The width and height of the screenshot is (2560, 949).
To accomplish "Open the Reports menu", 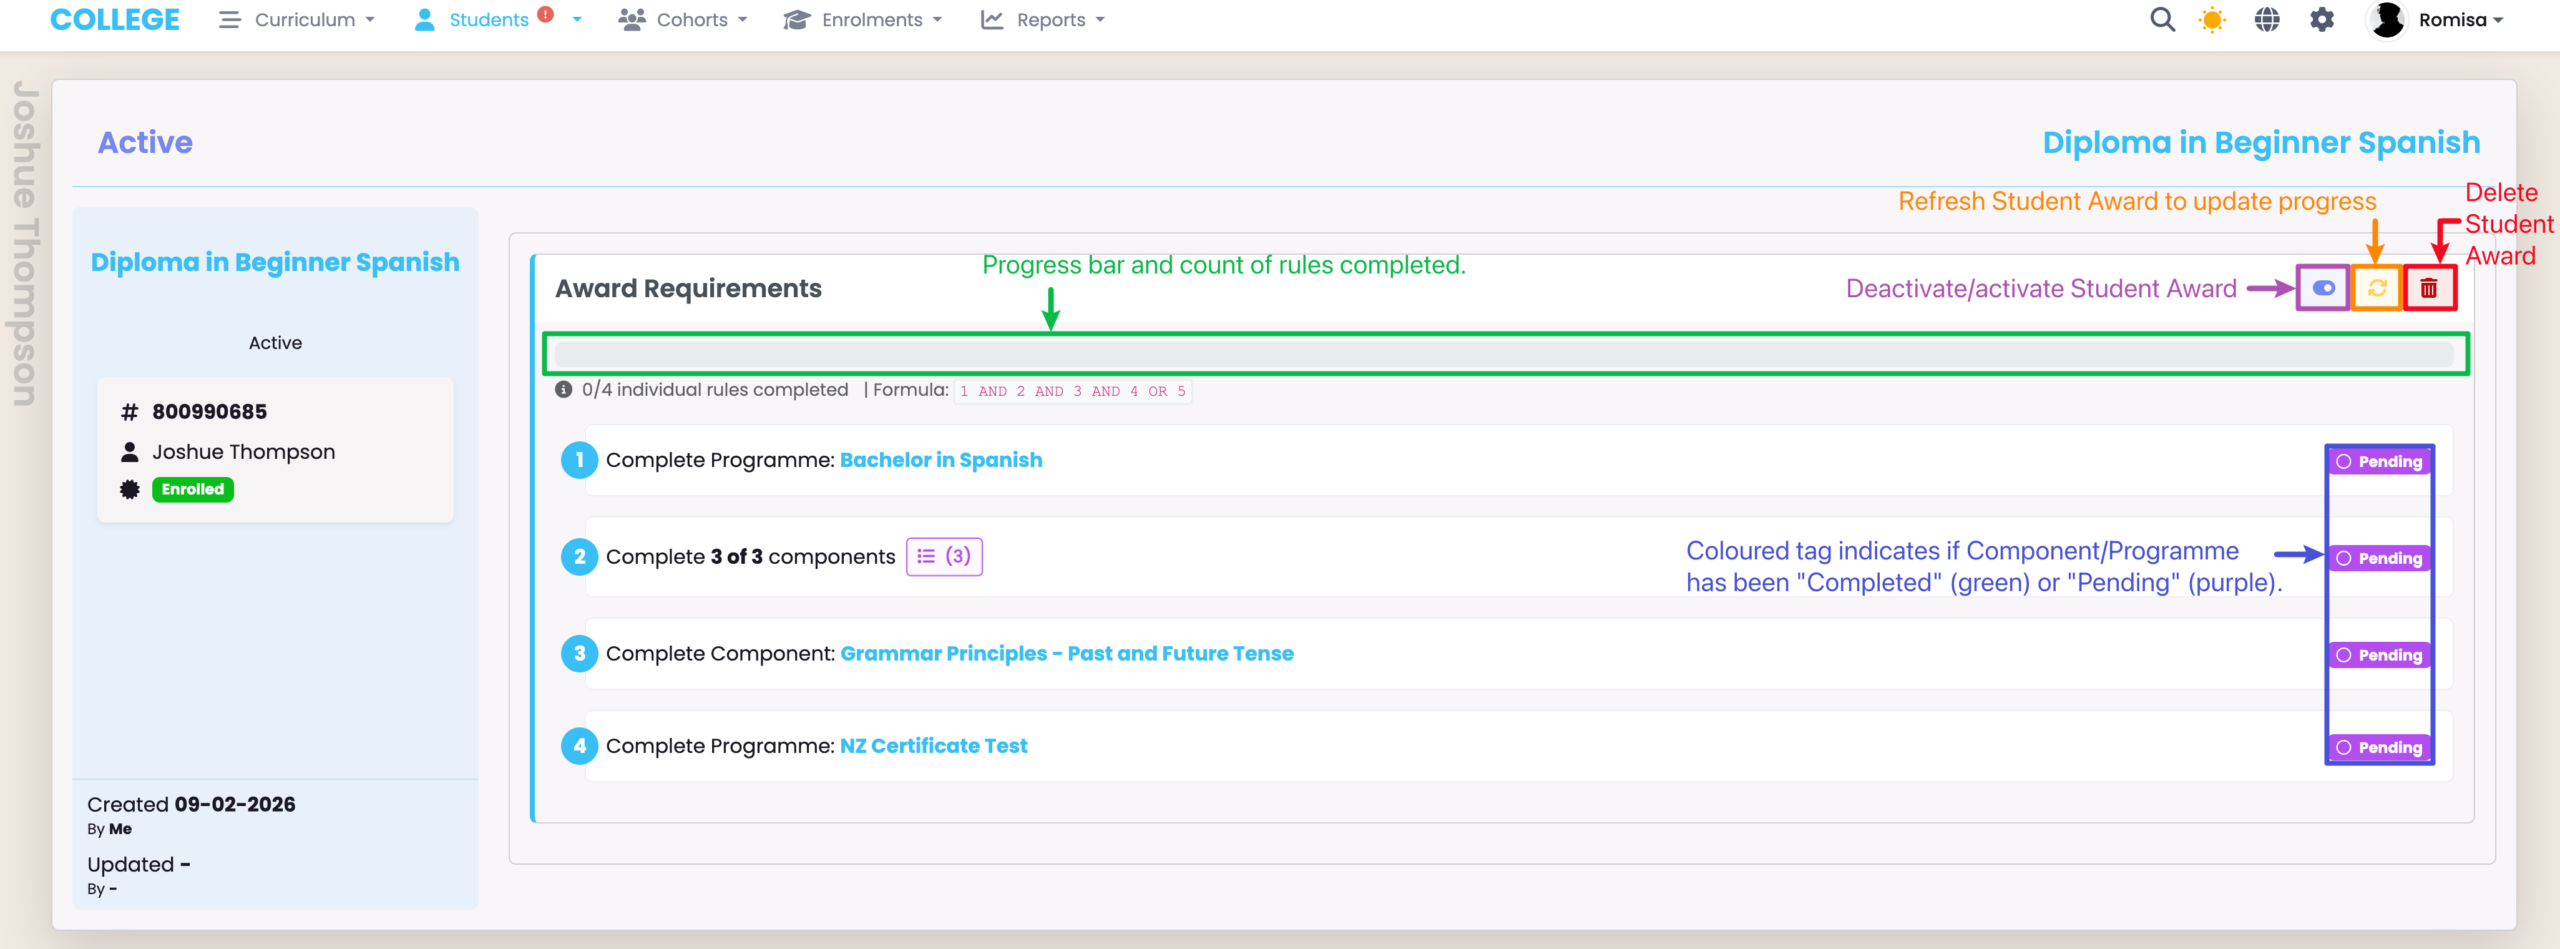I will pos(1043,20).
